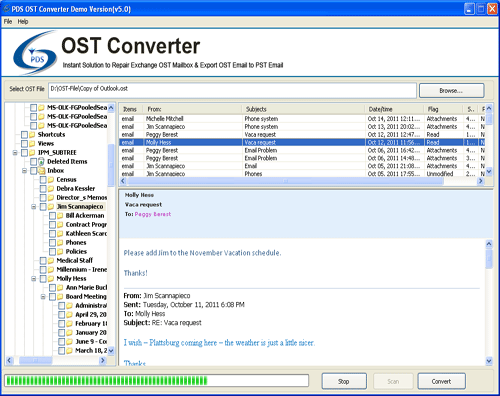Click the Peggy Berest recipient link

coord(153,214)
